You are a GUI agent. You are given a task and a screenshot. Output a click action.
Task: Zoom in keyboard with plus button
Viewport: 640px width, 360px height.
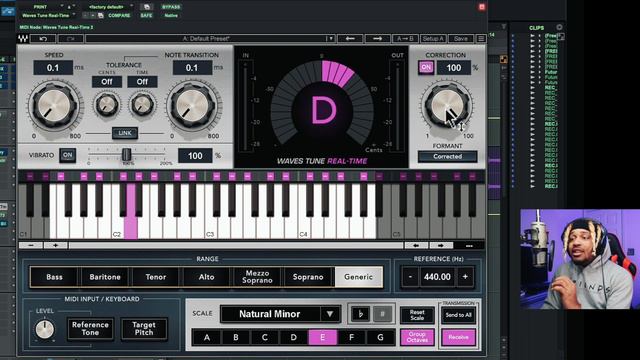click(56, 245)
